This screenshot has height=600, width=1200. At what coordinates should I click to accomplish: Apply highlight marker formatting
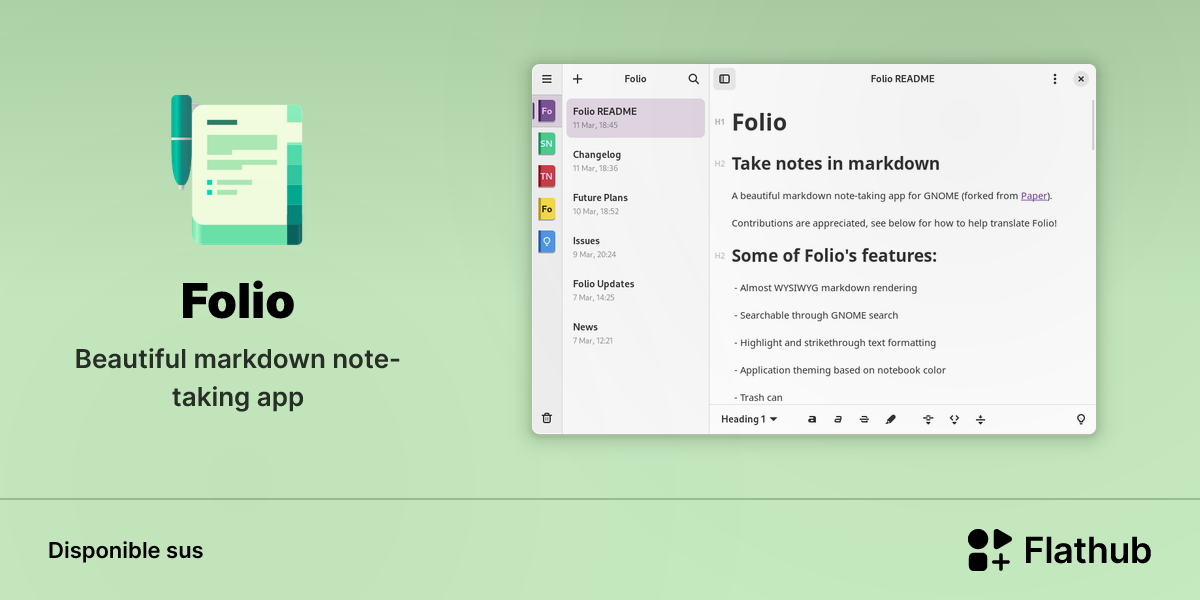891,419
